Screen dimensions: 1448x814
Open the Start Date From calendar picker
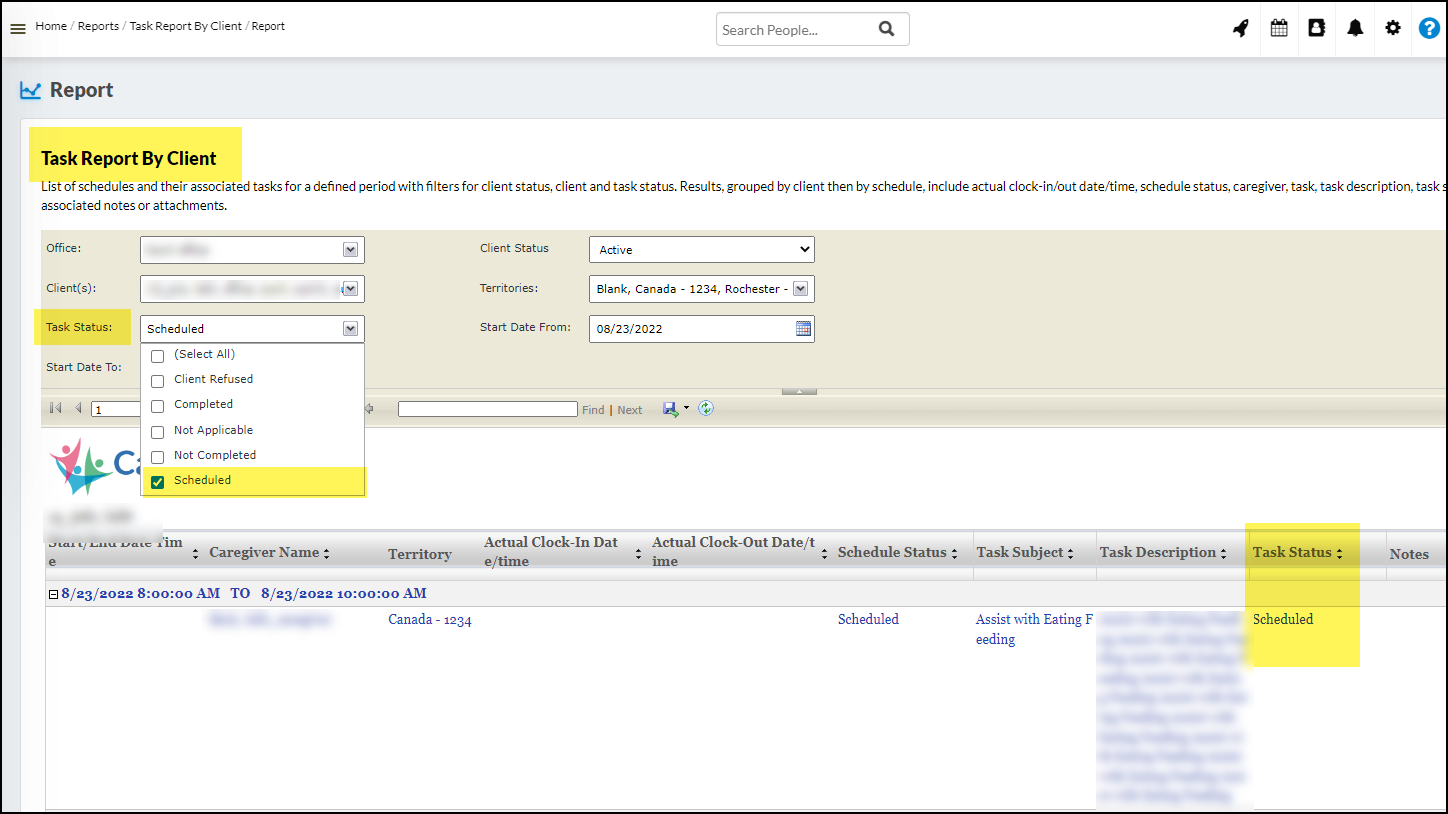[x=803, y=328]
